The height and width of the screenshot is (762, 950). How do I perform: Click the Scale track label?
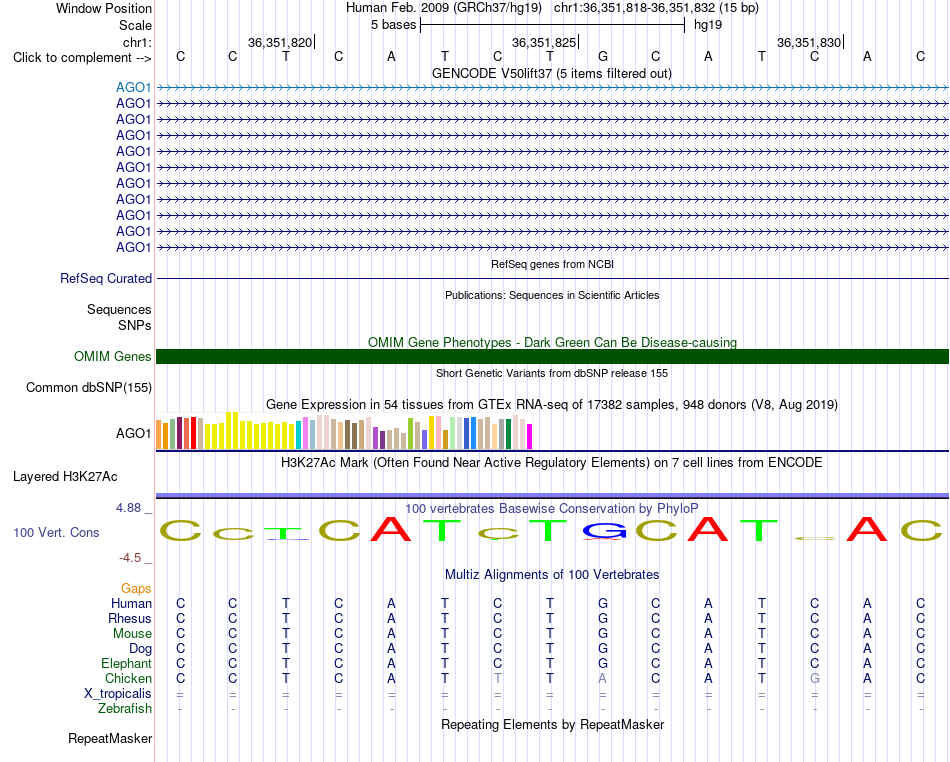(x=135, y=25)
